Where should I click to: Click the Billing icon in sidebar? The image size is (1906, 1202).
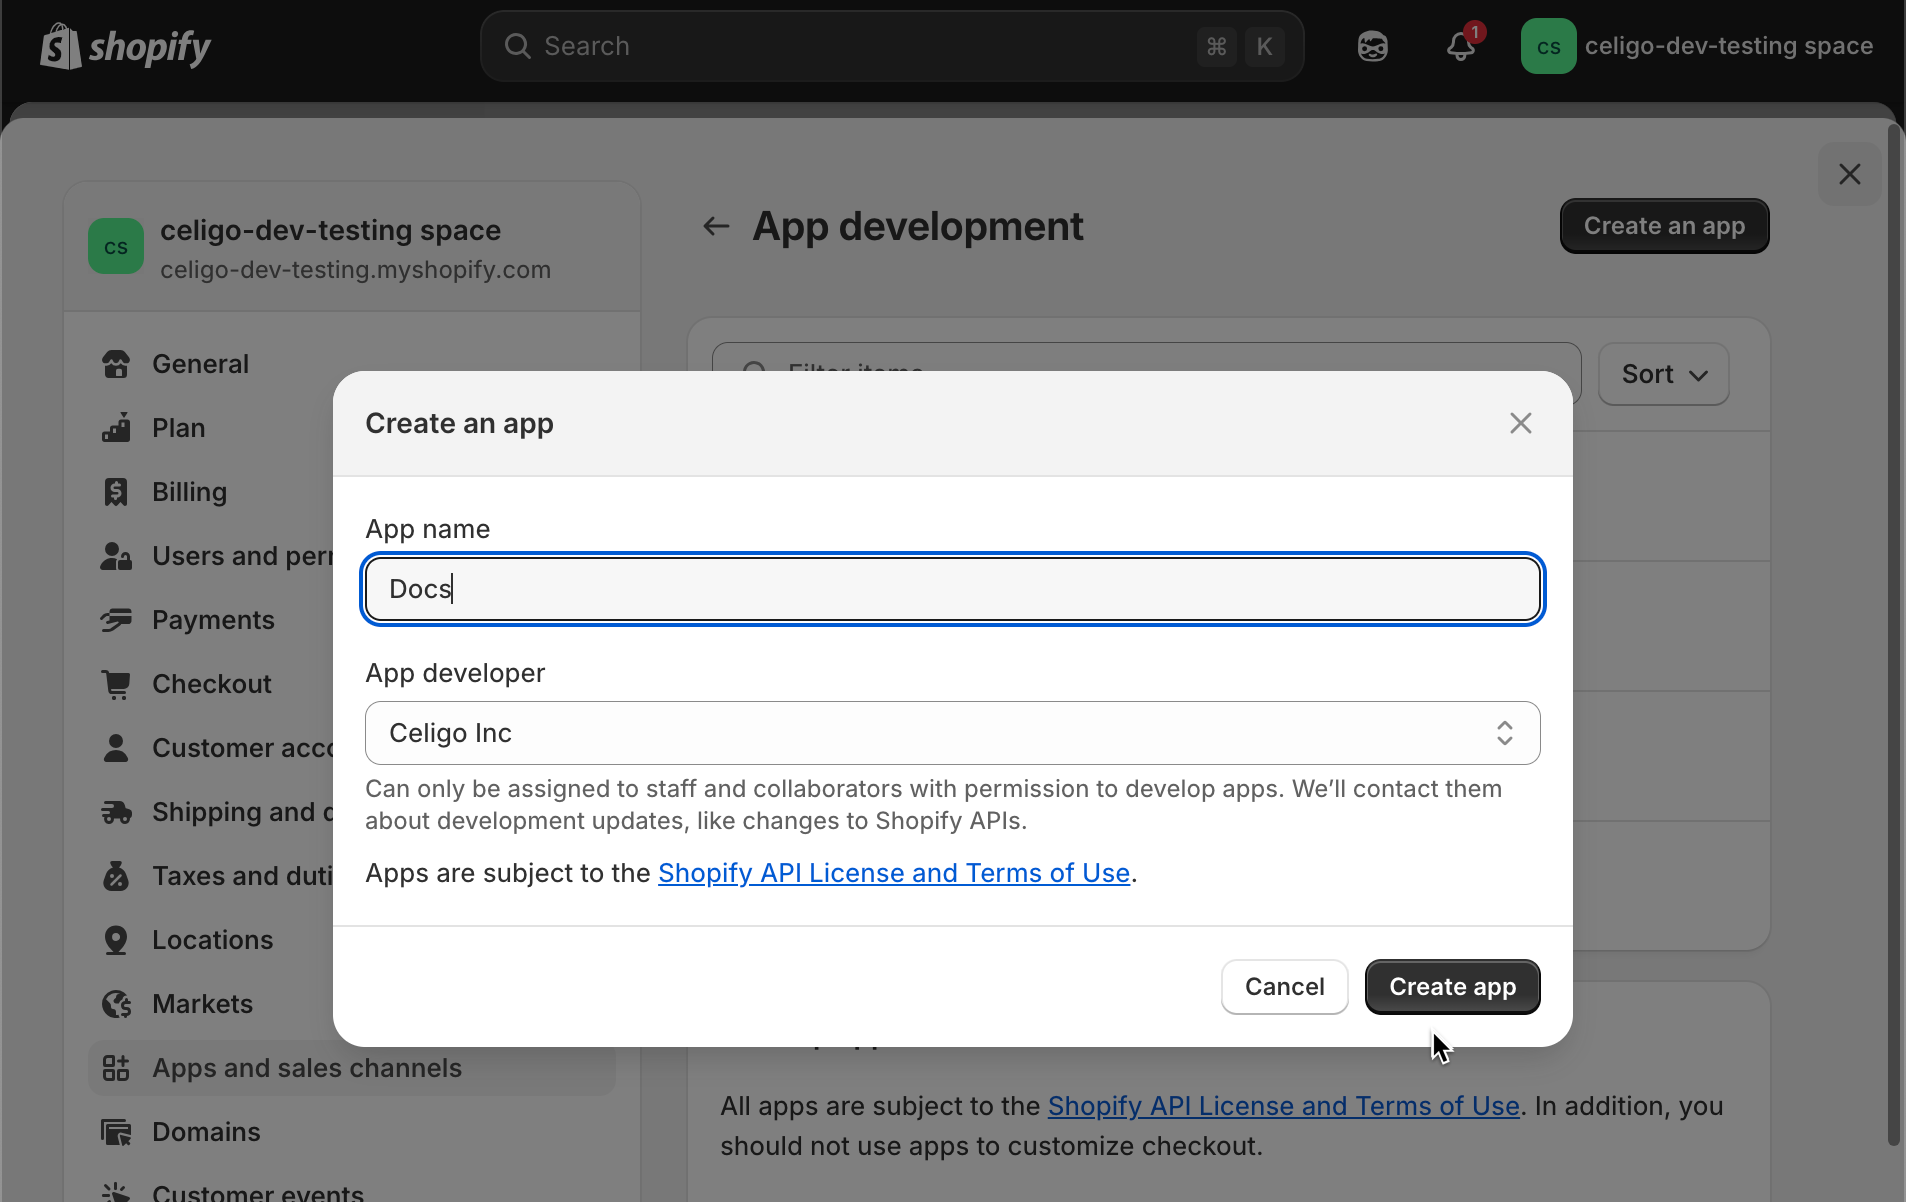[x=116, y=492]
